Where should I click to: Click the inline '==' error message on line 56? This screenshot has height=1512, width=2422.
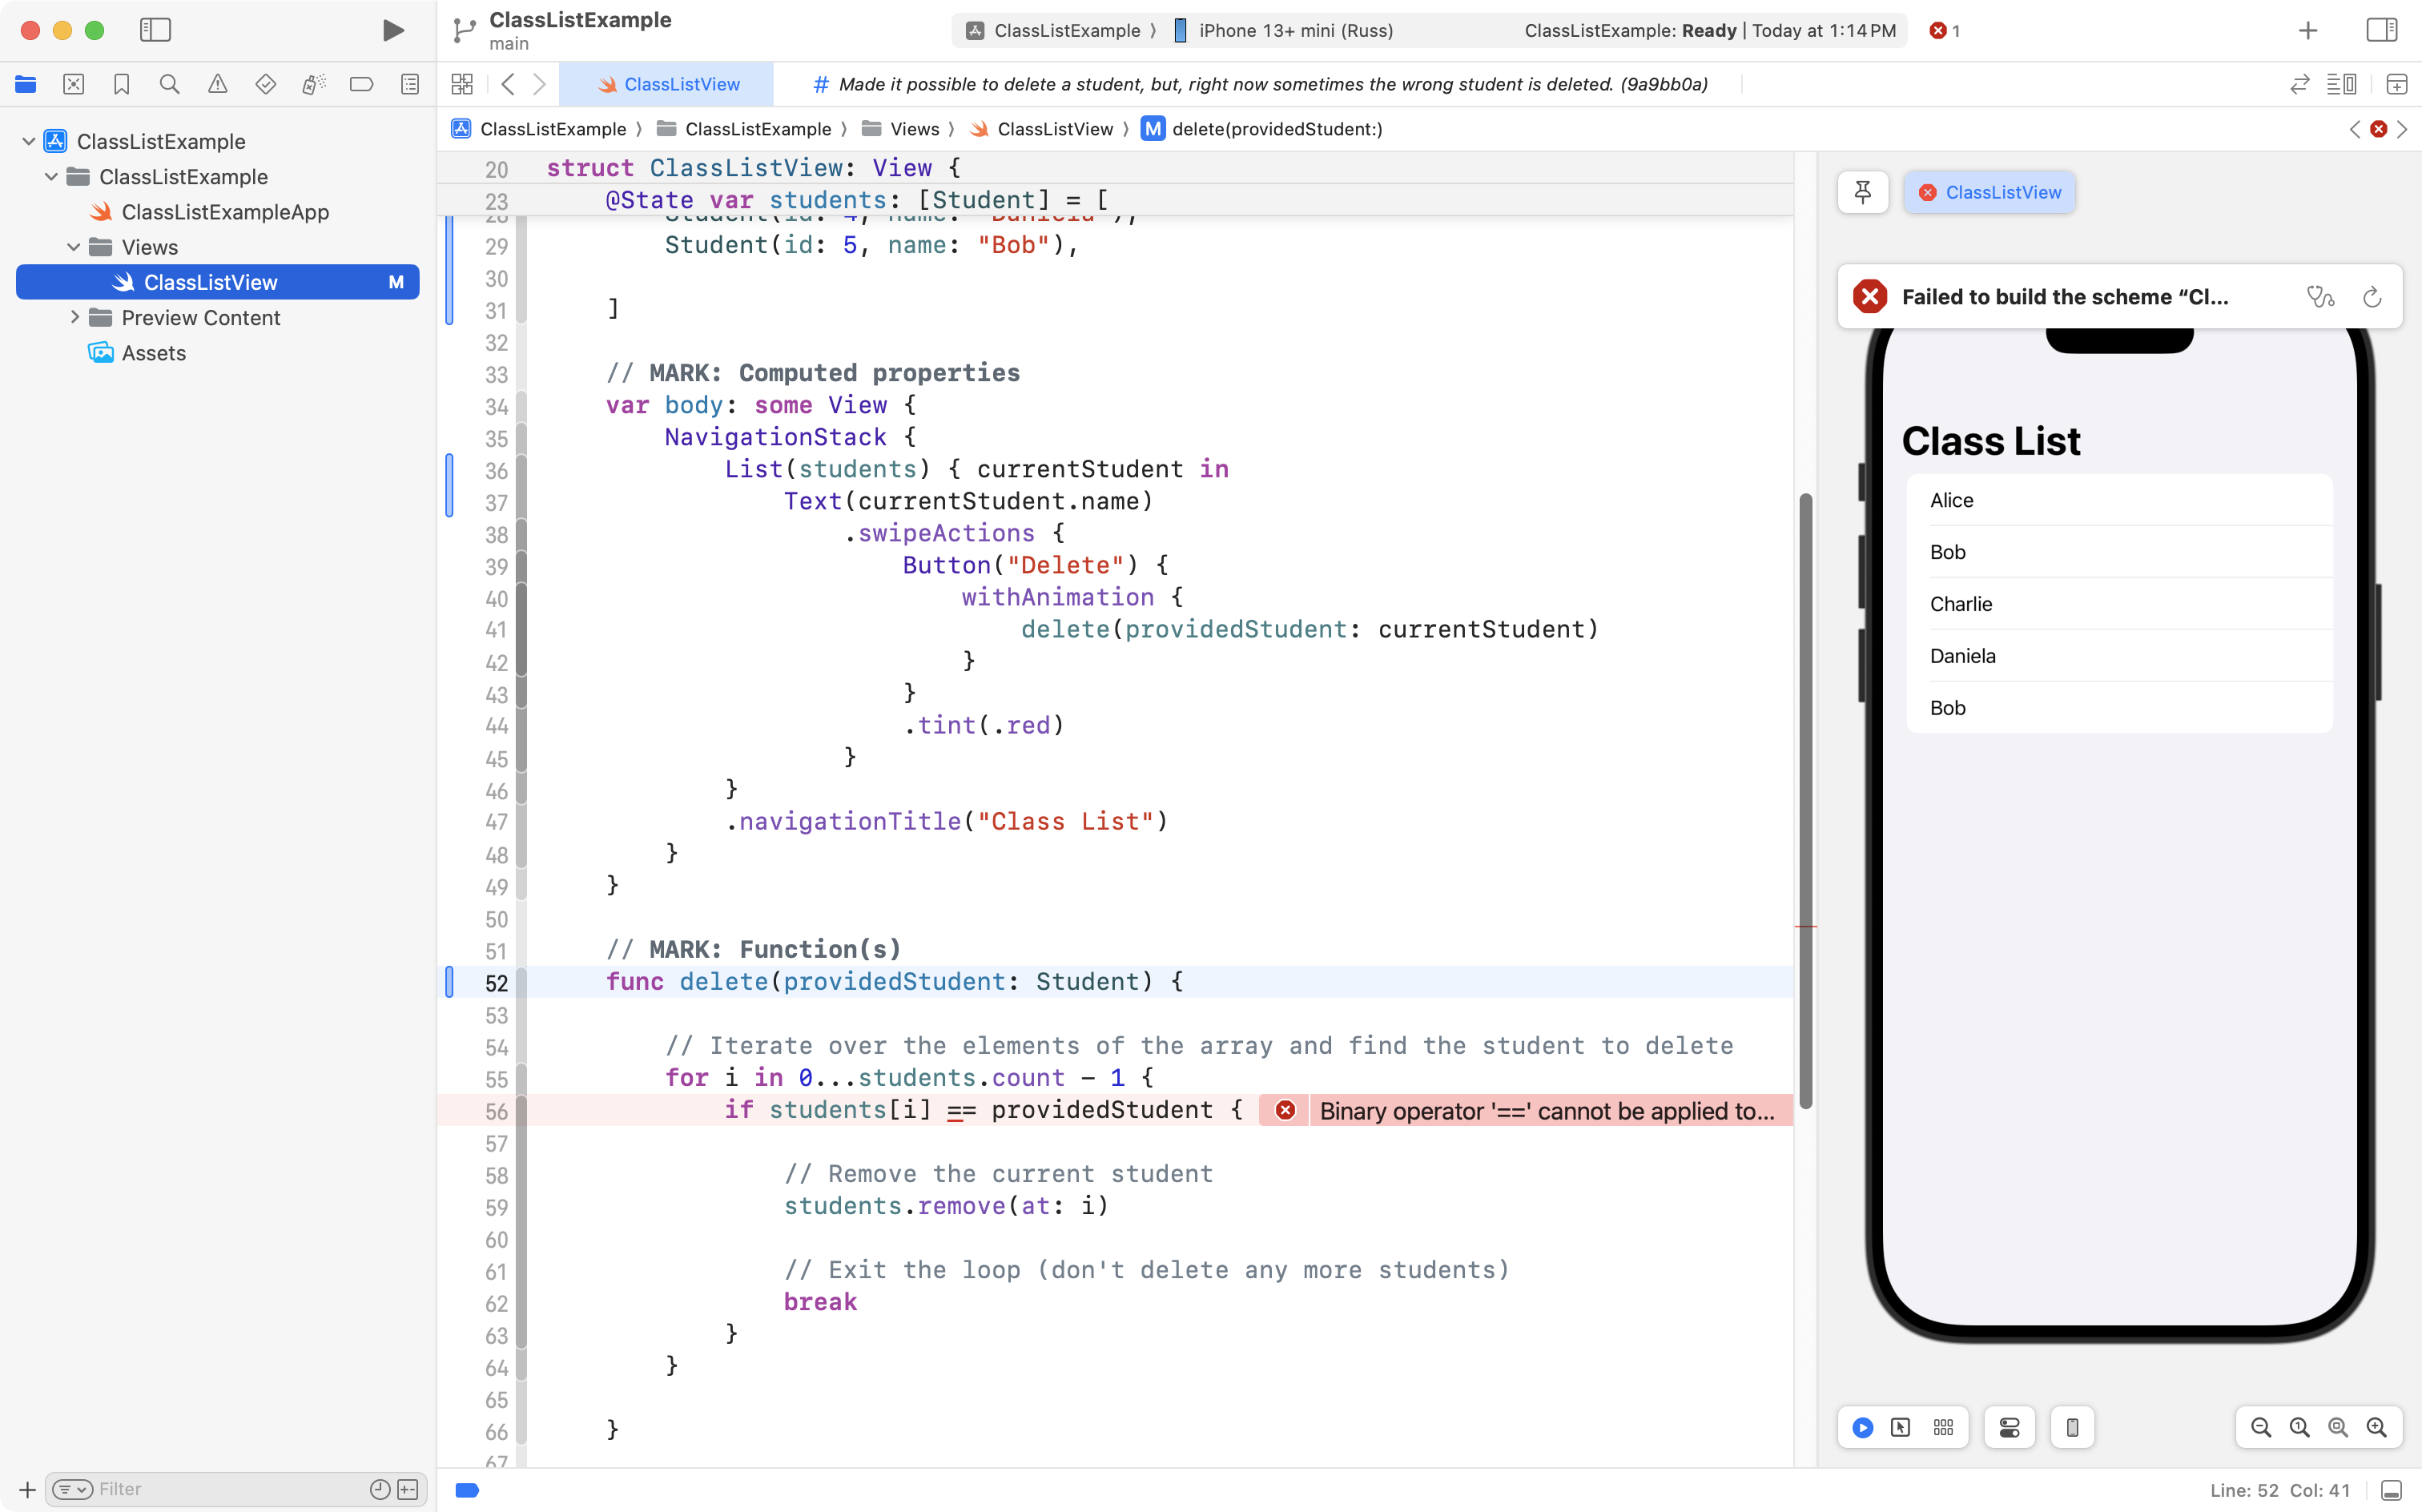pos(1545,1111)
